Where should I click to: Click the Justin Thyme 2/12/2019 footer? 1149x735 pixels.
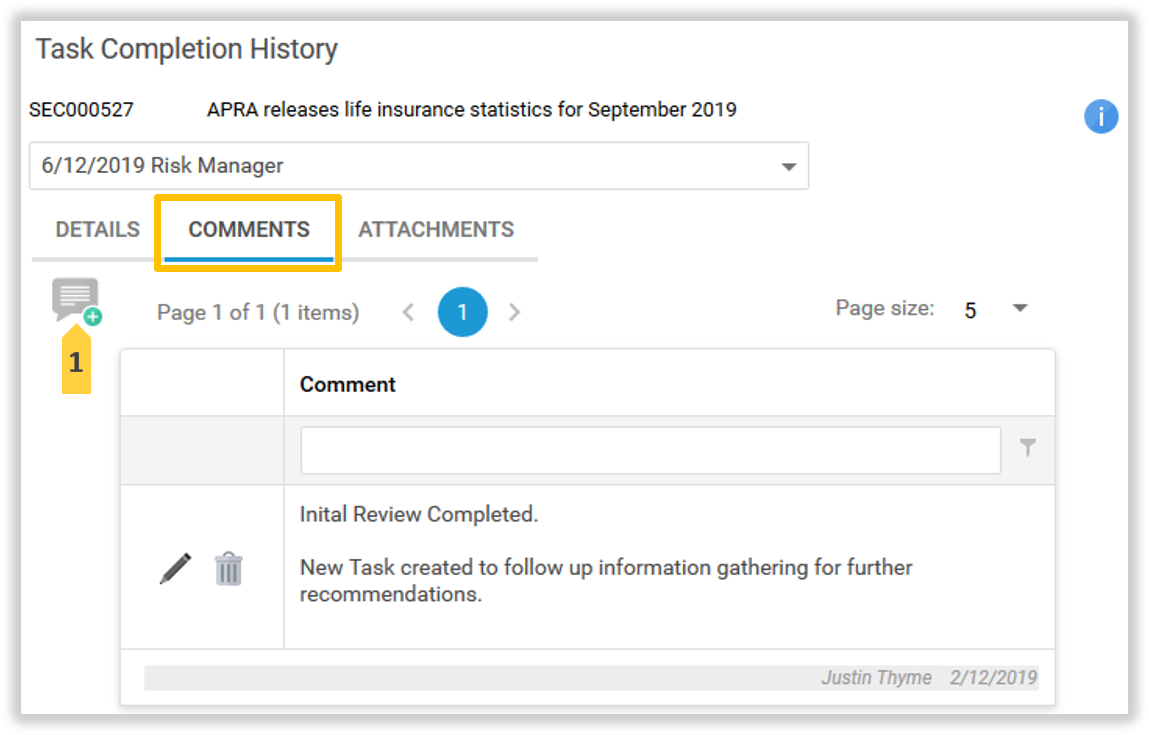pyautogui.click(x=928, y=678)
